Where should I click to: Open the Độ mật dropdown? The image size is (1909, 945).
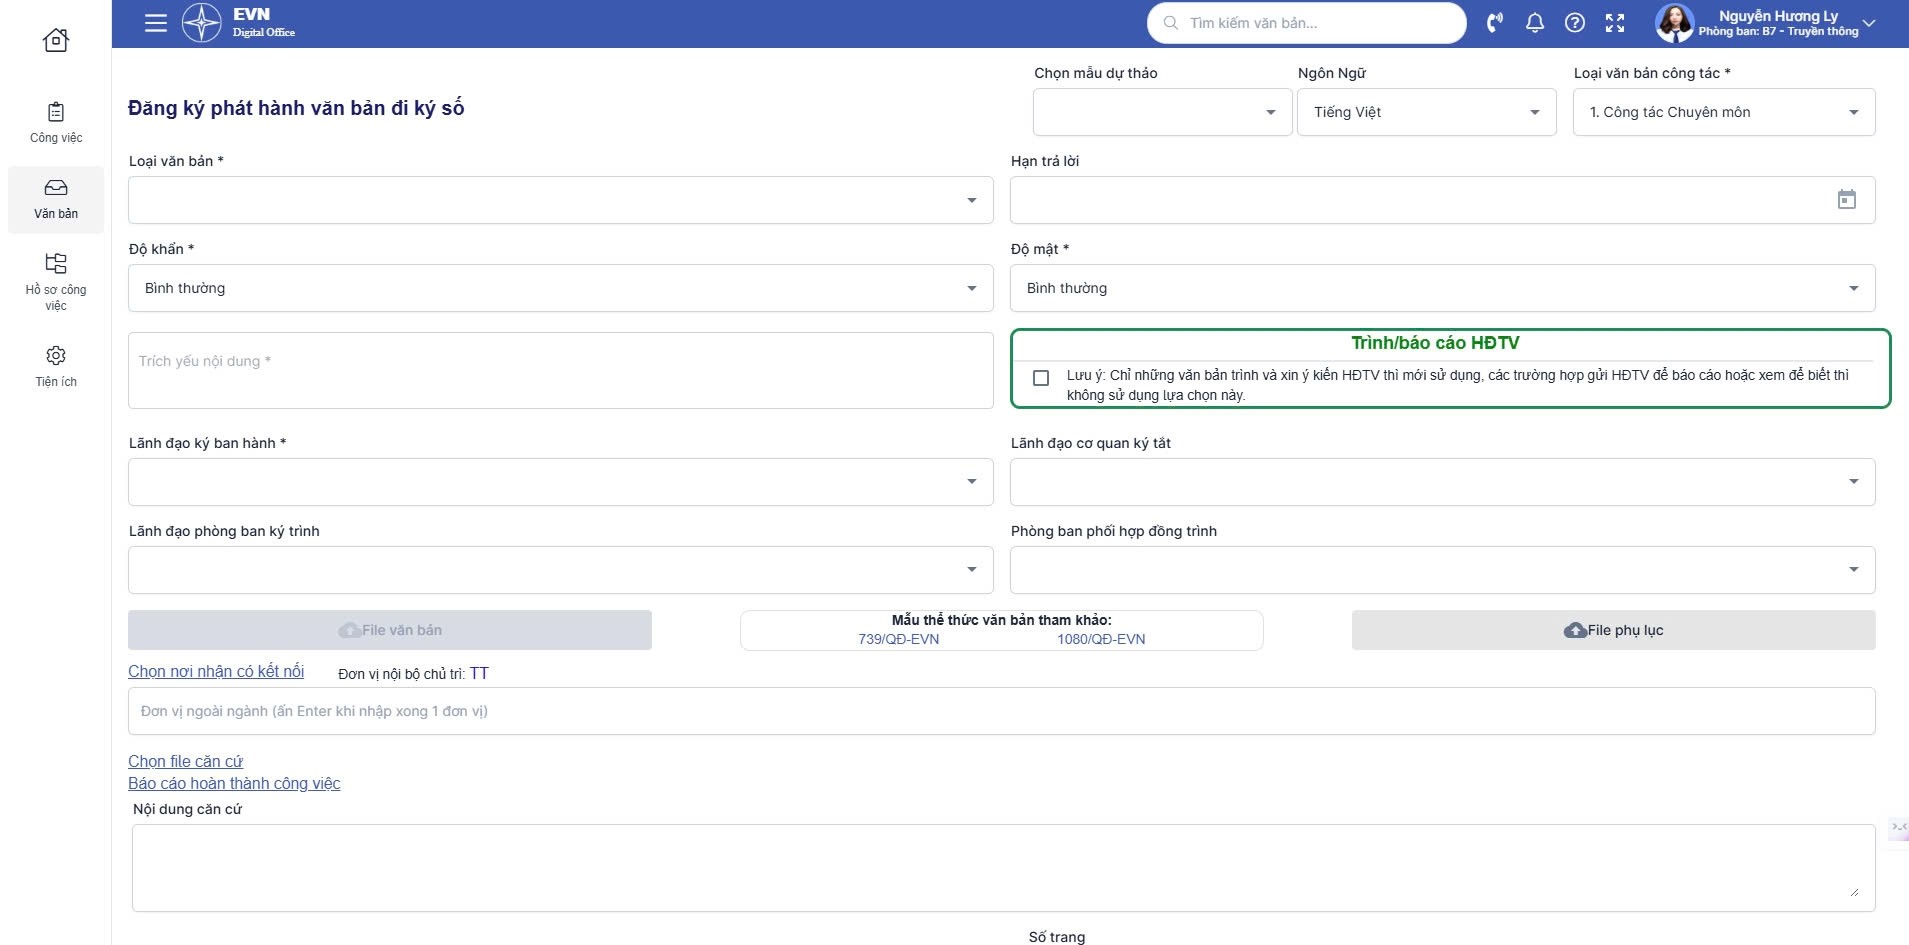click(1441, 288)
